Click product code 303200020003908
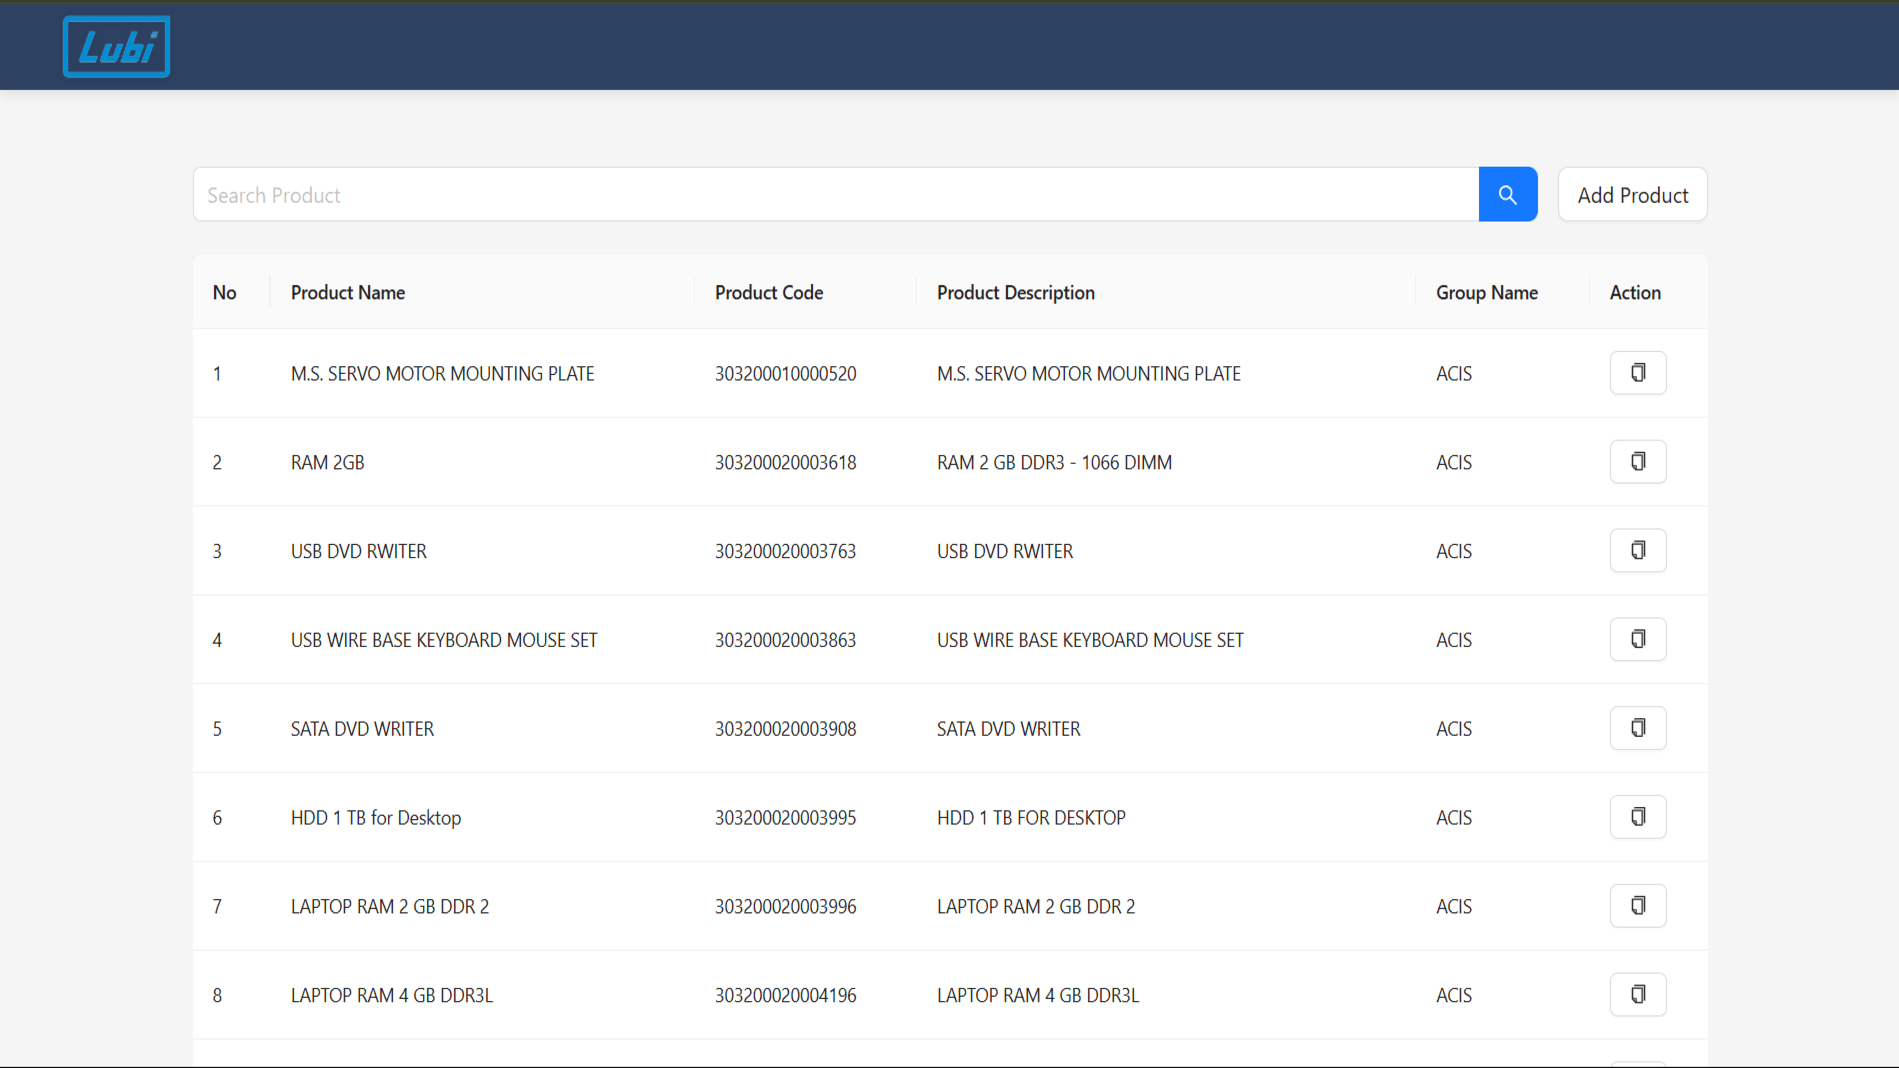 785,729
